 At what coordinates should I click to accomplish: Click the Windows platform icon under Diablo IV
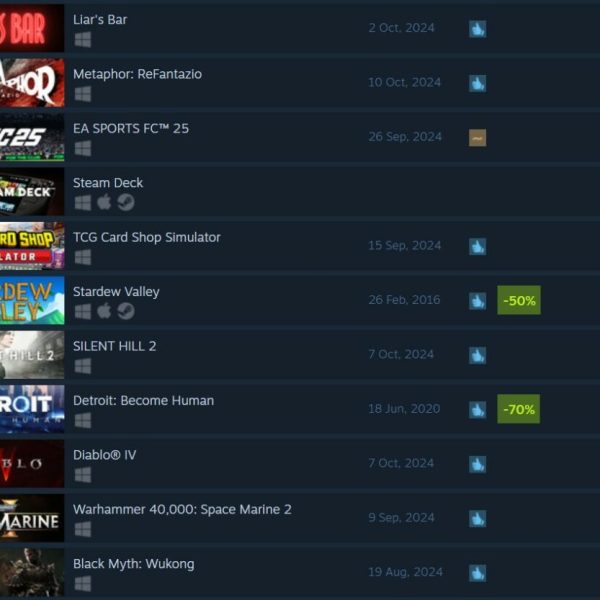[x=83, y=475]
